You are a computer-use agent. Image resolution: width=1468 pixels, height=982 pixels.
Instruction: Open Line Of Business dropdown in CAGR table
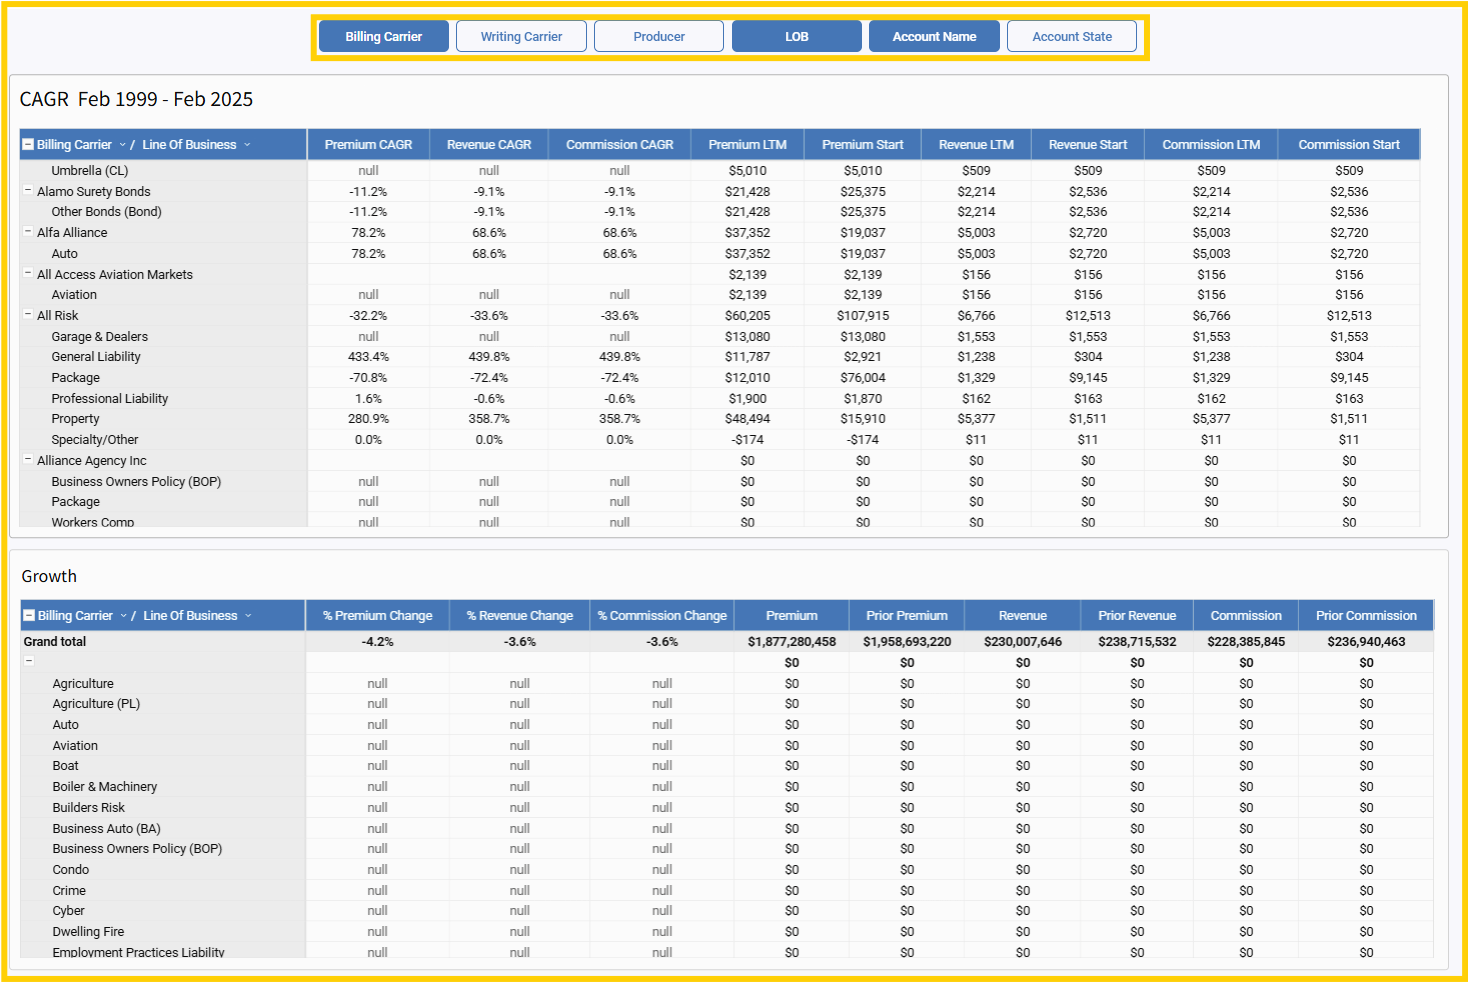247,145
